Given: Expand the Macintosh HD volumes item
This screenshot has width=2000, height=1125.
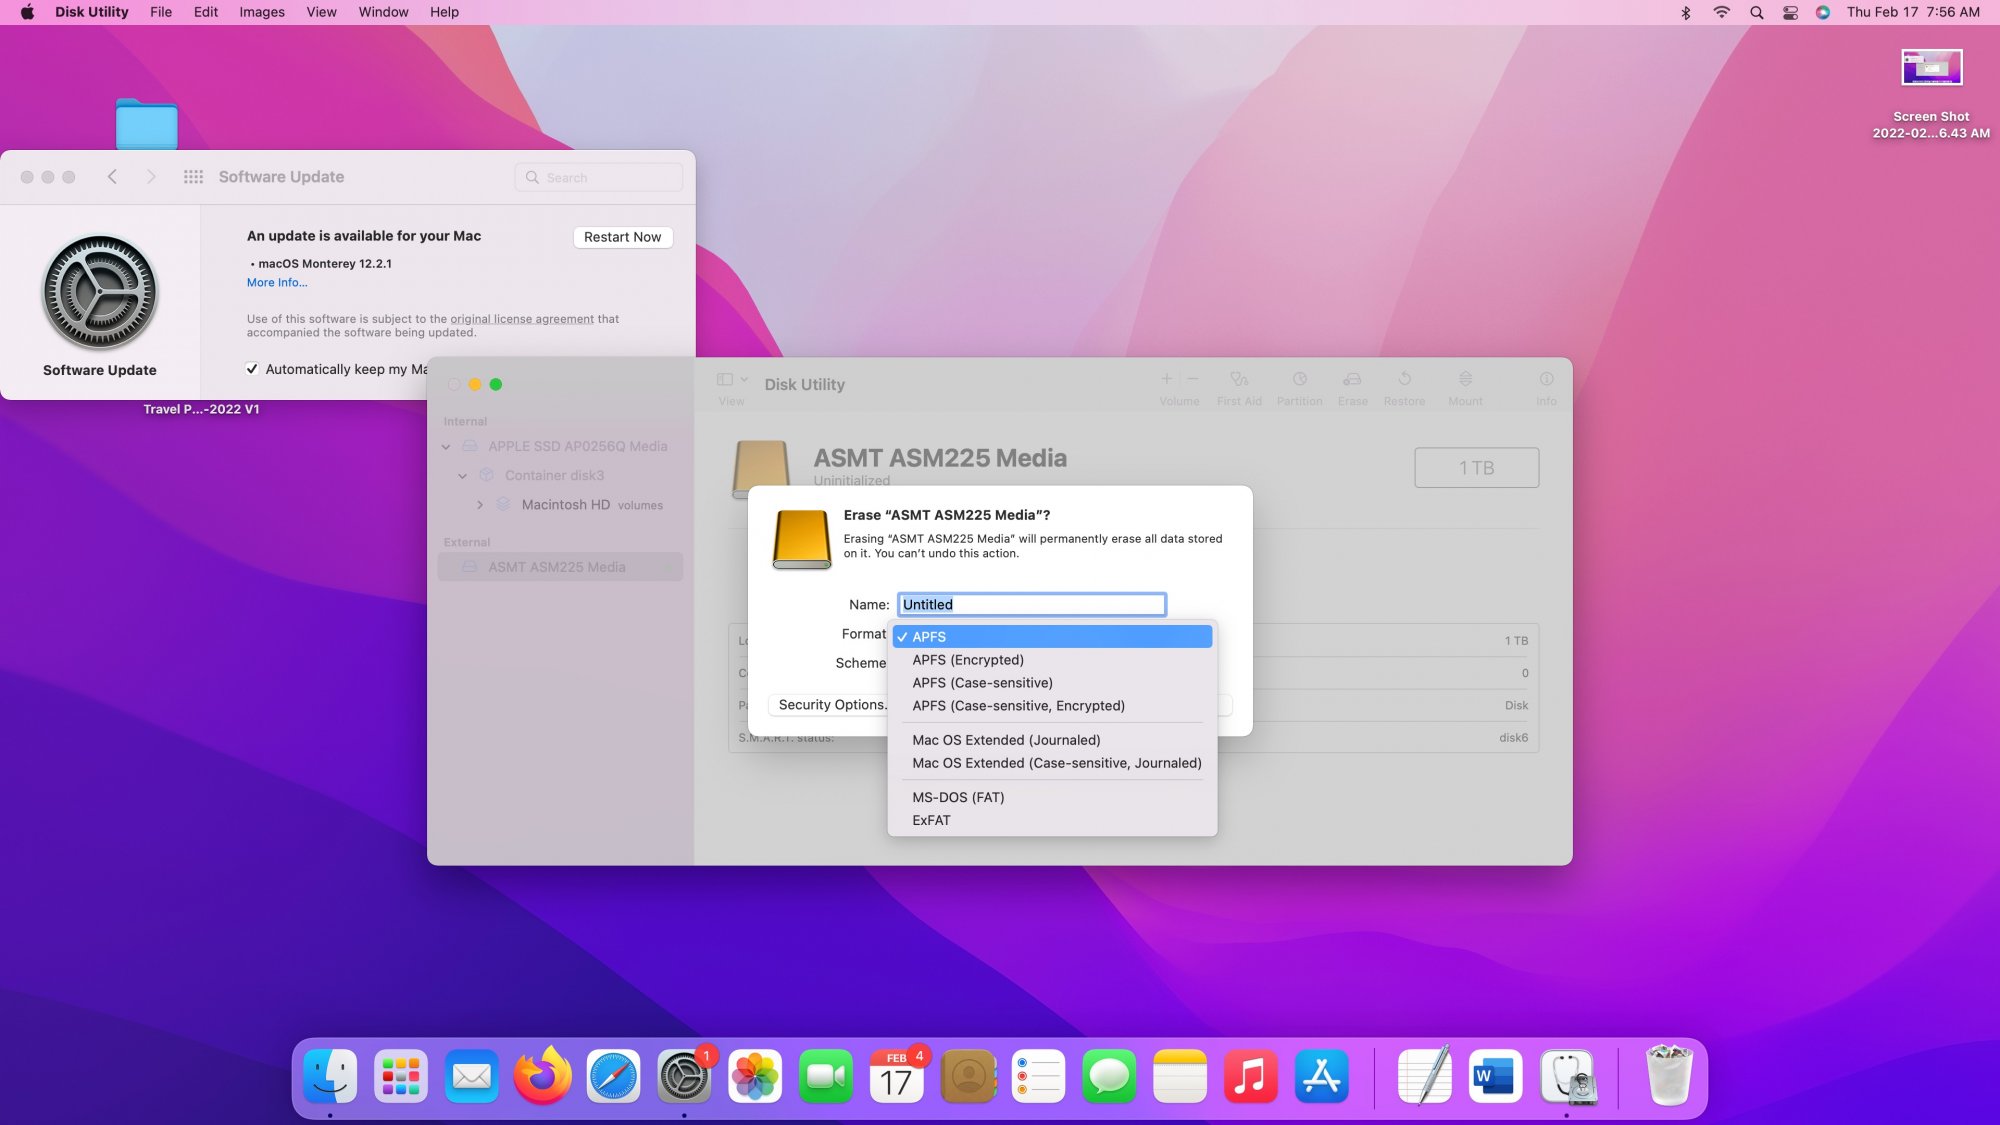Looking at the screenshot, I should tap(480, 505).
